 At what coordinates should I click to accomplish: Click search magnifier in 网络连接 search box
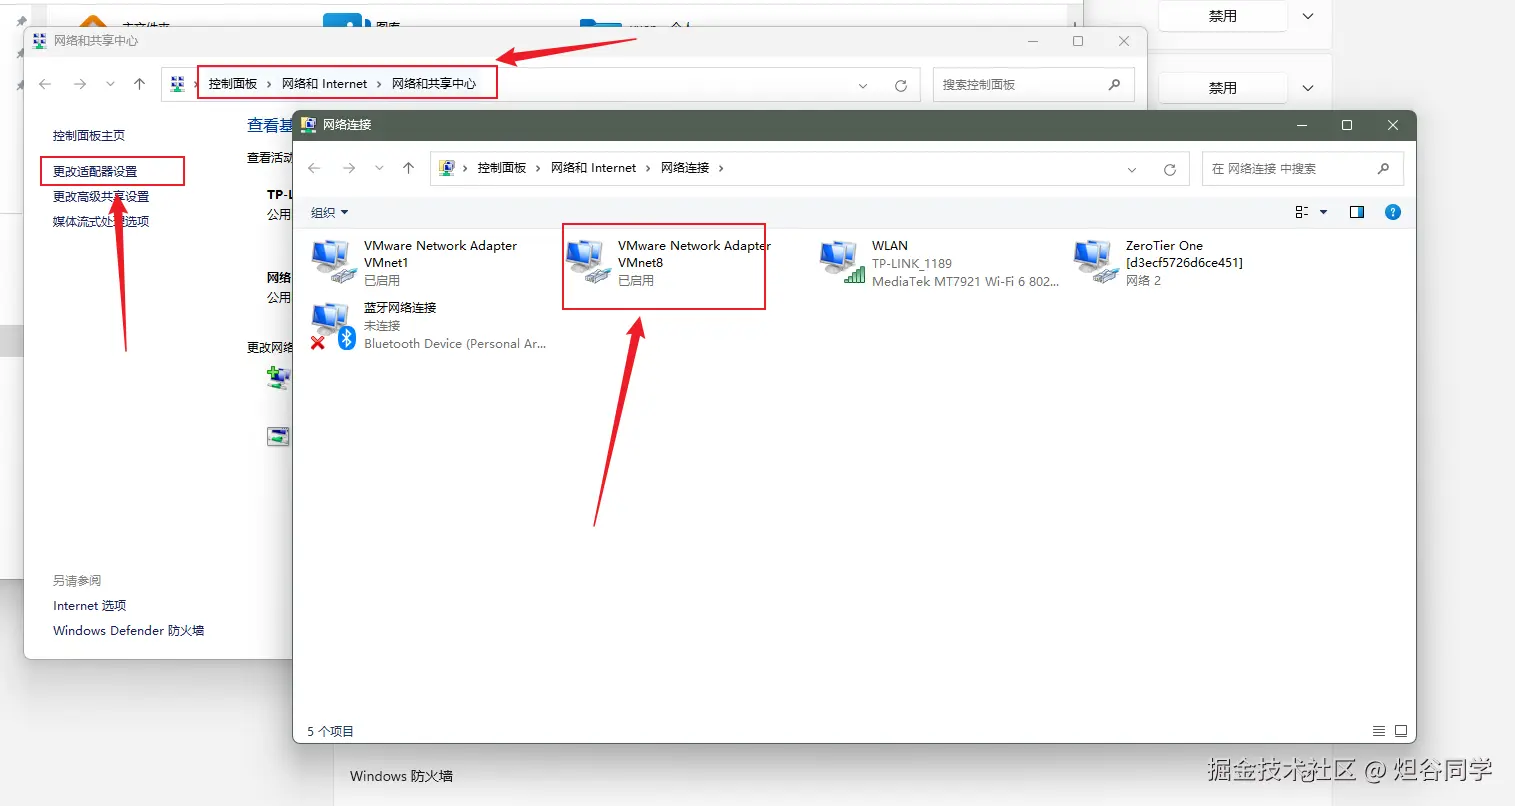[1383, 168]
